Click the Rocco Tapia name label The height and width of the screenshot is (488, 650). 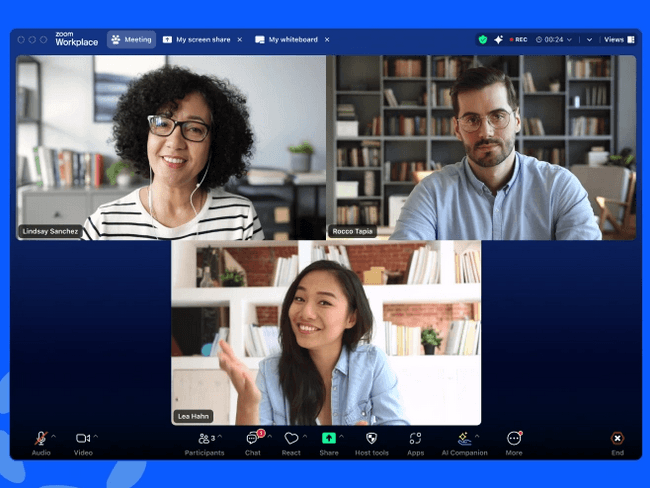[352, 231]
